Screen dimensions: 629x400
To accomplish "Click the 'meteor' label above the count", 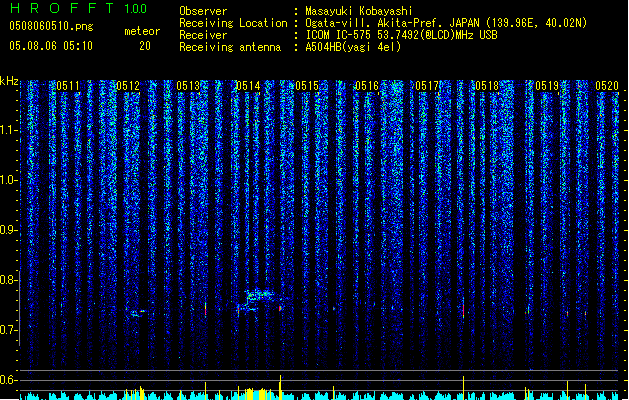I will tap(142, 31).
